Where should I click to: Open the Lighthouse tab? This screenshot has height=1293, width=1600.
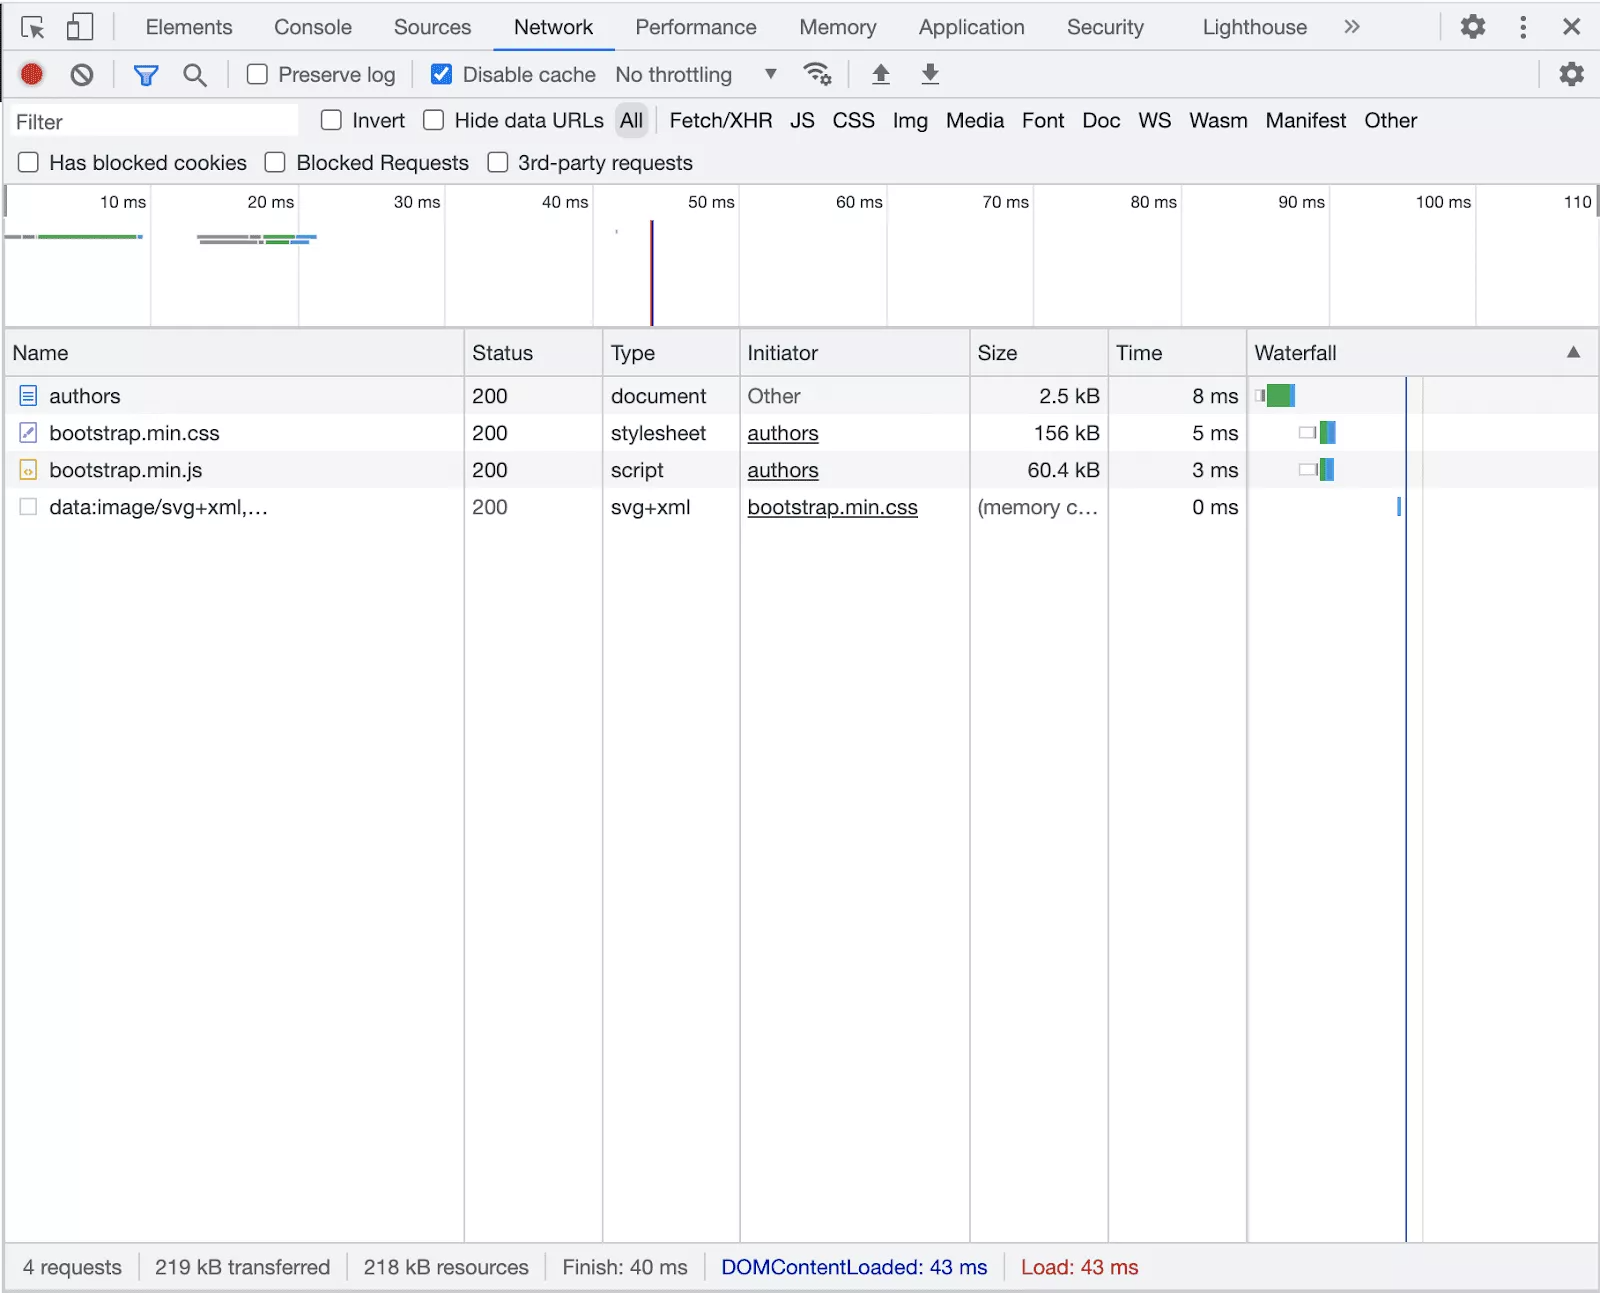(1254, 27)
